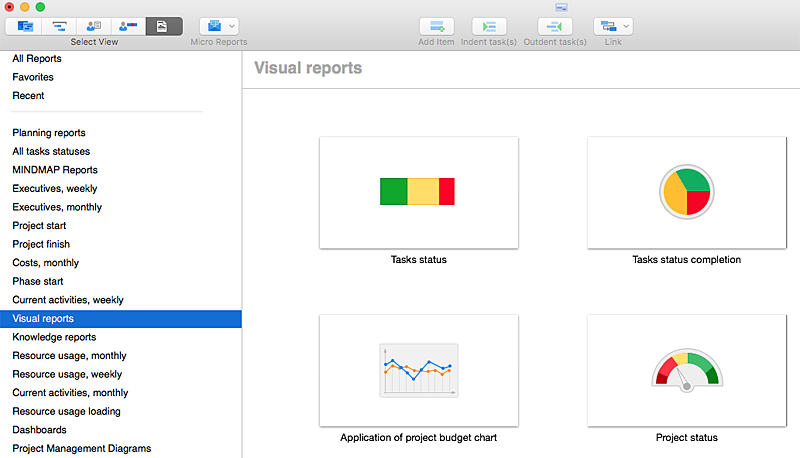800x458 pixels.
Task: Select Resource usage loading category
Action: [66, 411]
